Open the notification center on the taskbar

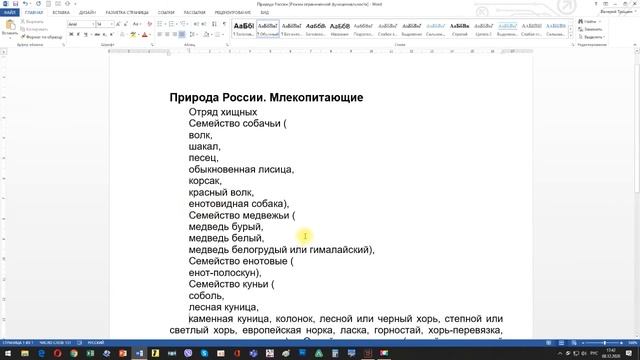(629, 353)
